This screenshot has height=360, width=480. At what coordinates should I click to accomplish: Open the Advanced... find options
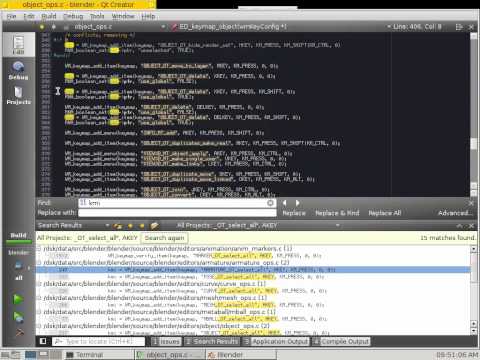[x=455, y=213]
